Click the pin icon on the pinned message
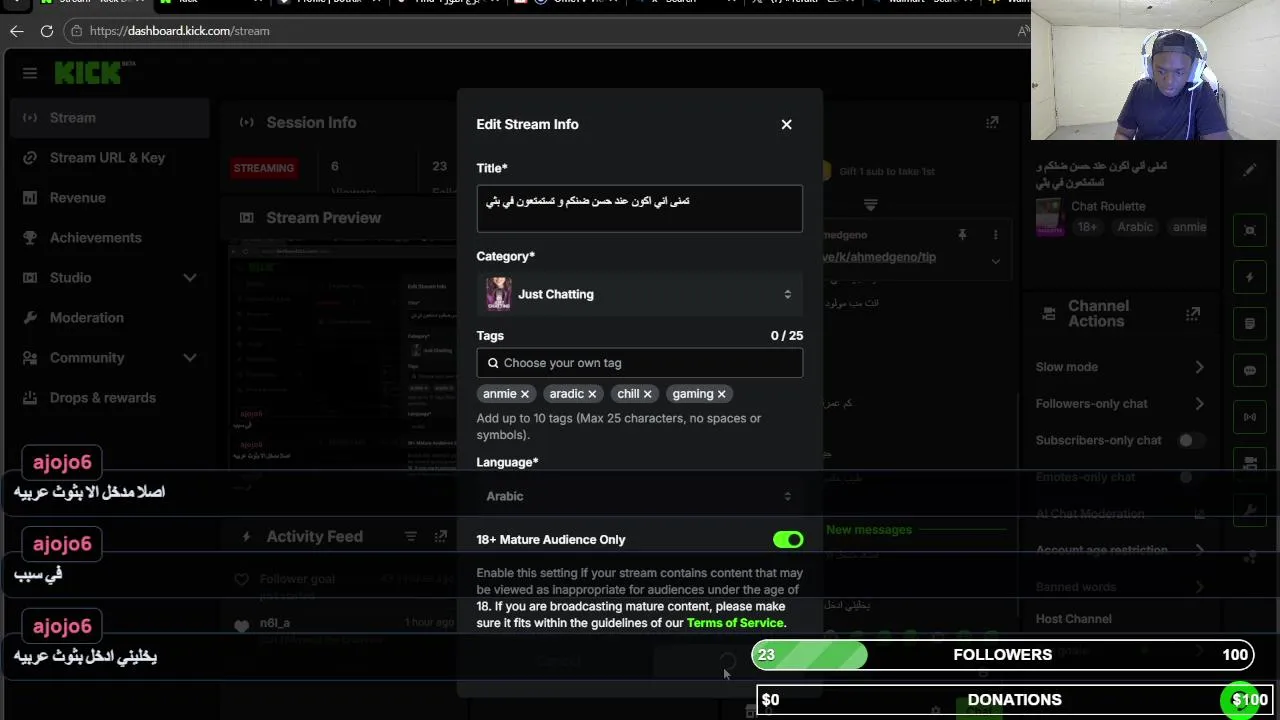The width and height of the screenshot is (1280, 720). tap(962, 234)
